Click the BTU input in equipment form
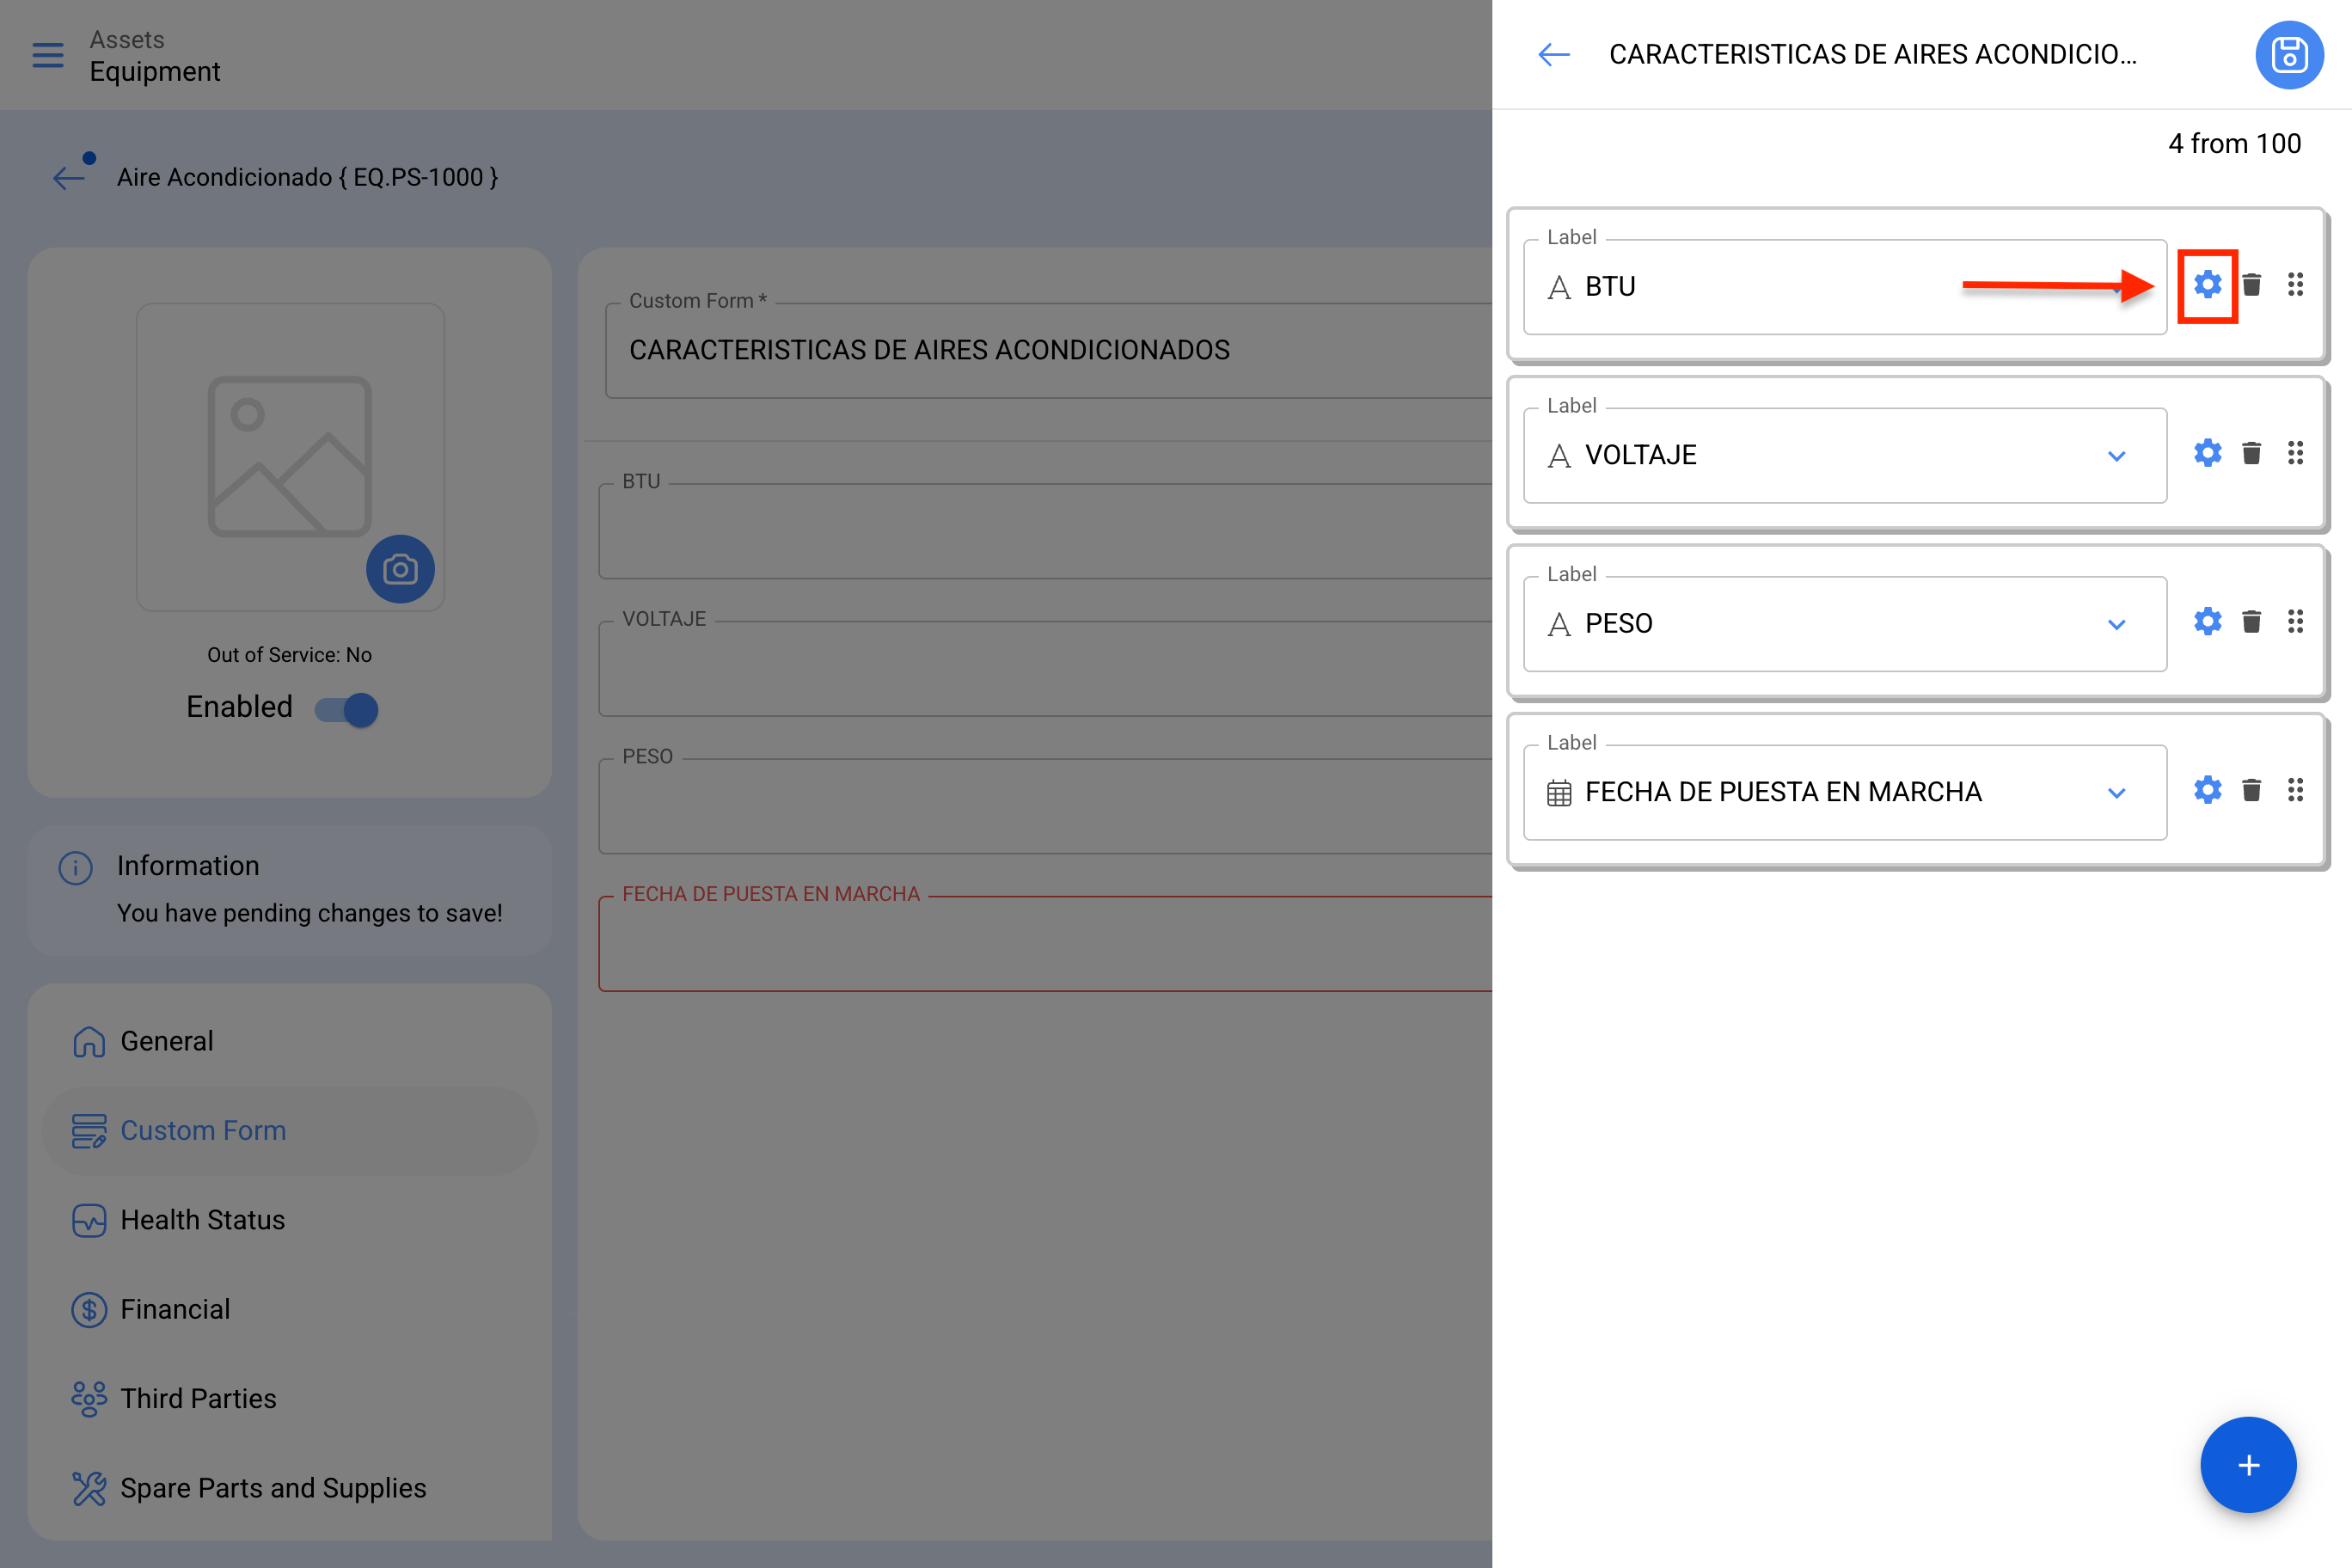Screen dimensions: 2352x1568 pyautogui.click(x=1045, y=531)
